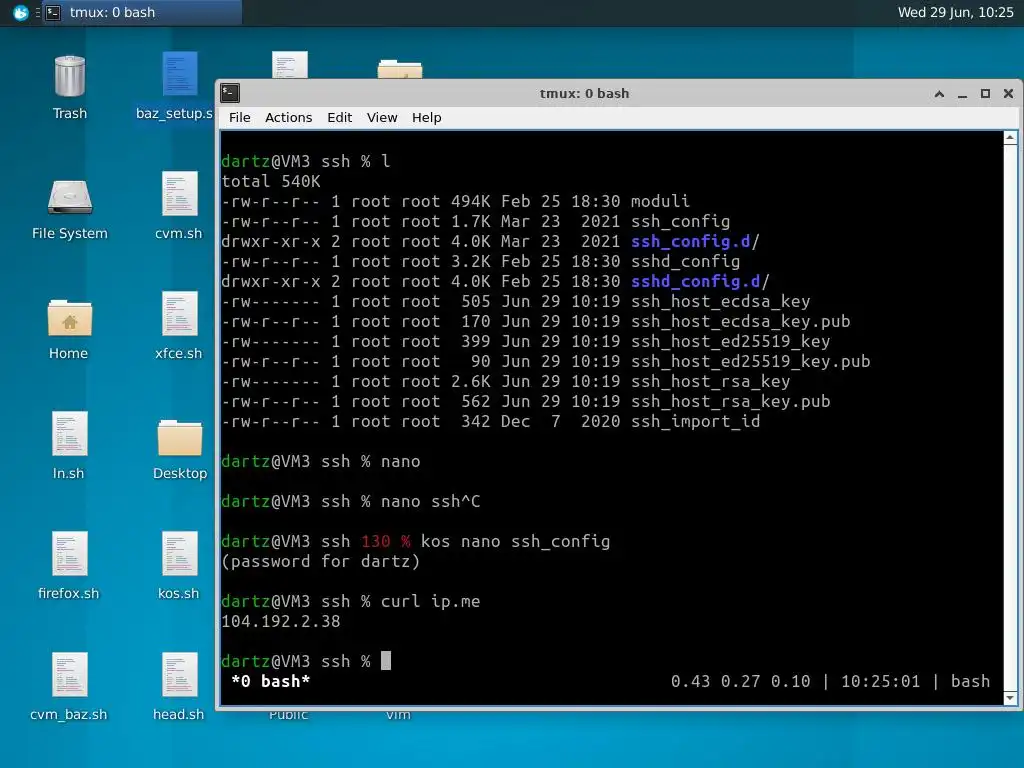Image resolution: width=1024 pixels, height=768 pixels.
Task: Select the partially hidden folder icon behind terminal
Action: [x=400, y=69]
